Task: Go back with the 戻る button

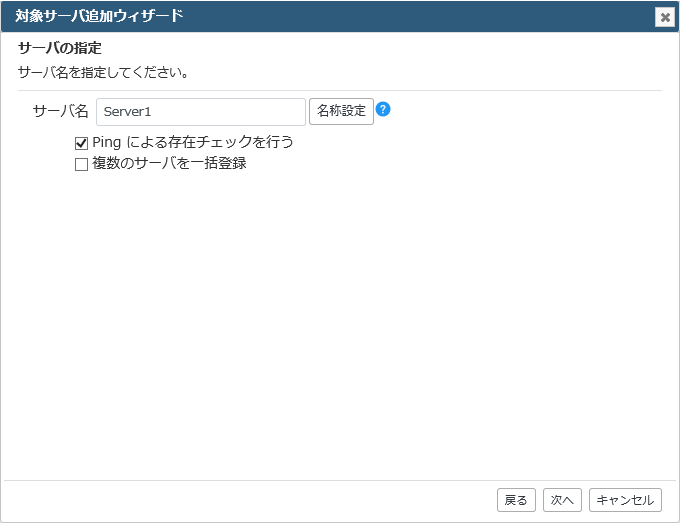Action: coord(516,500)
